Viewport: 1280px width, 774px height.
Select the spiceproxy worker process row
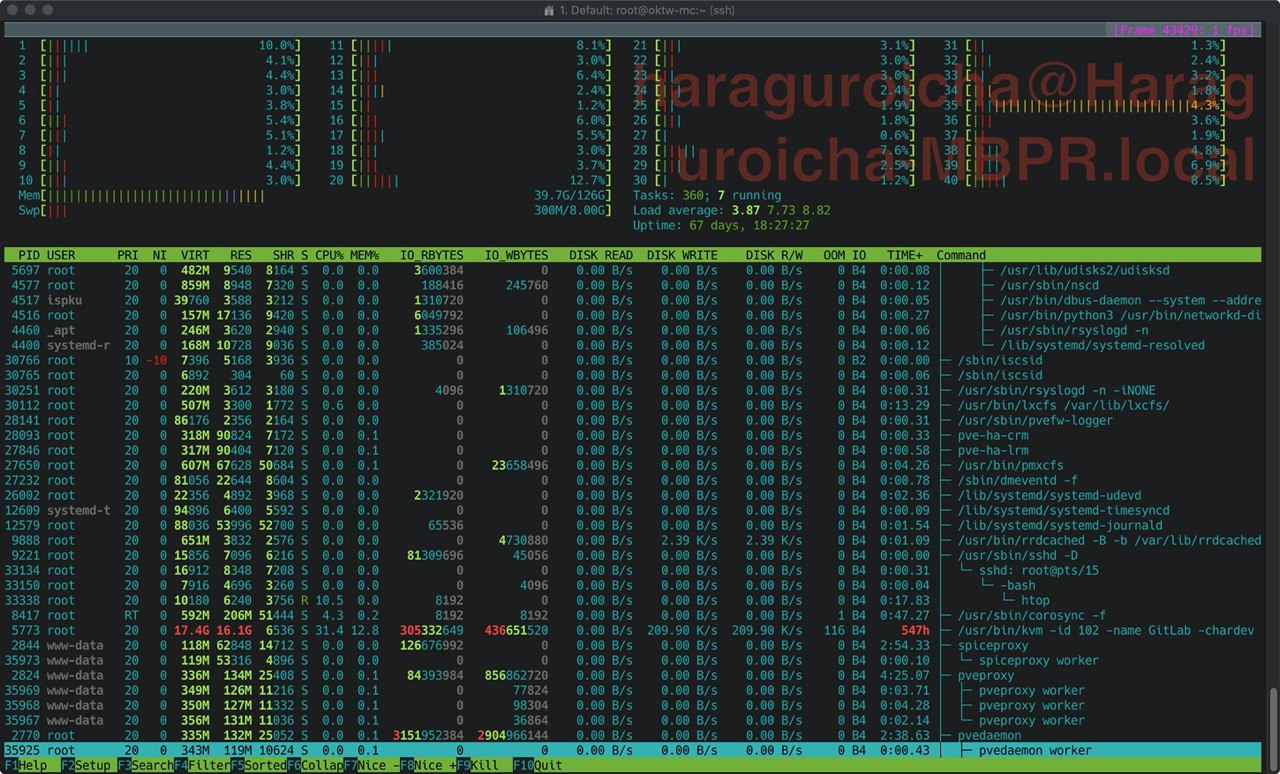(633, 660)
